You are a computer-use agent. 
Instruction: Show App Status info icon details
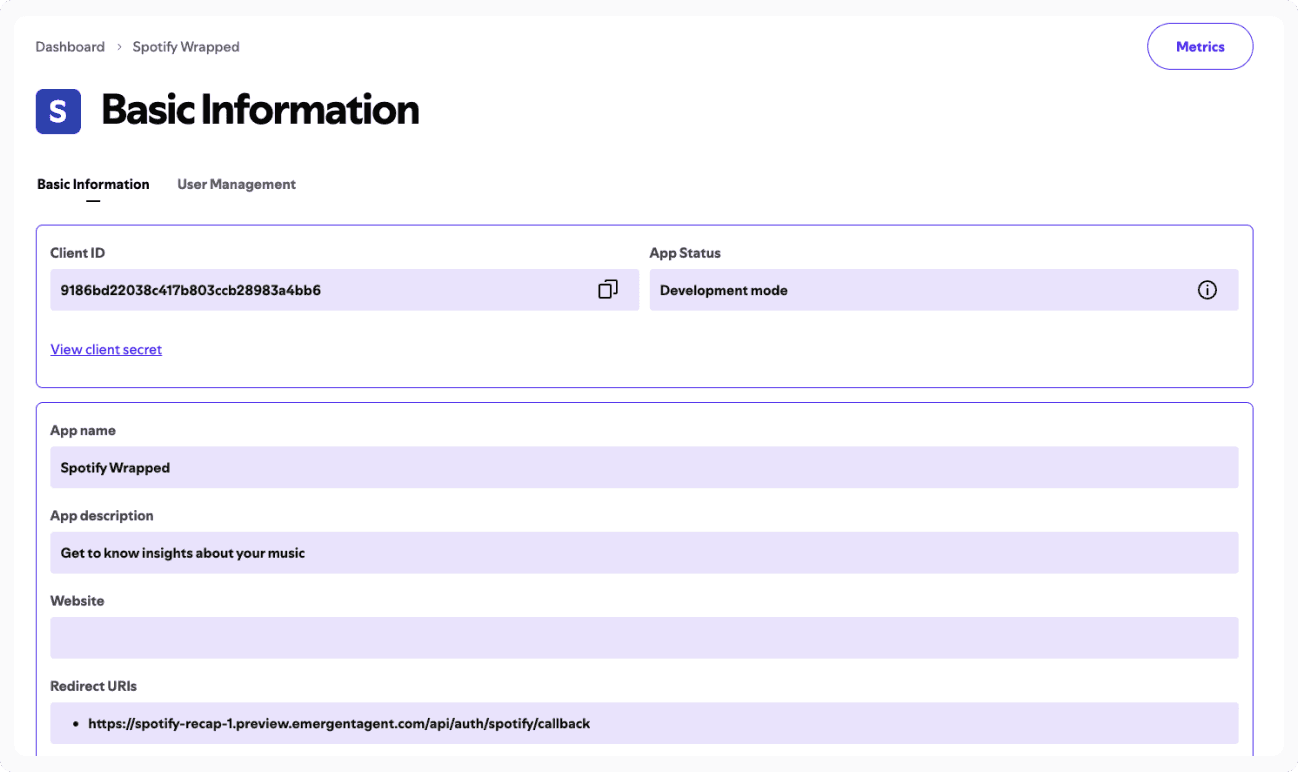click(x=1207, y=290)
